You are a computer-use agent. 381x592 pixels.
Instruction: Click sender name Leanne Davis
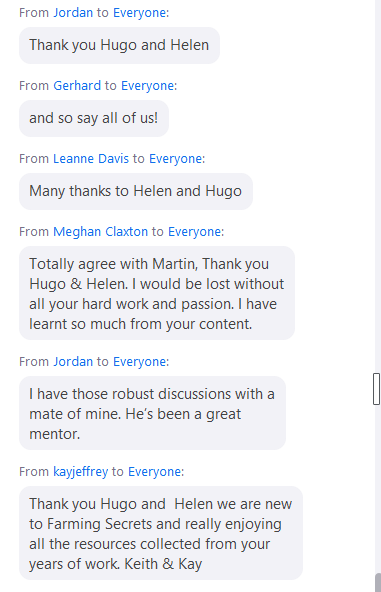click(91, 158)
